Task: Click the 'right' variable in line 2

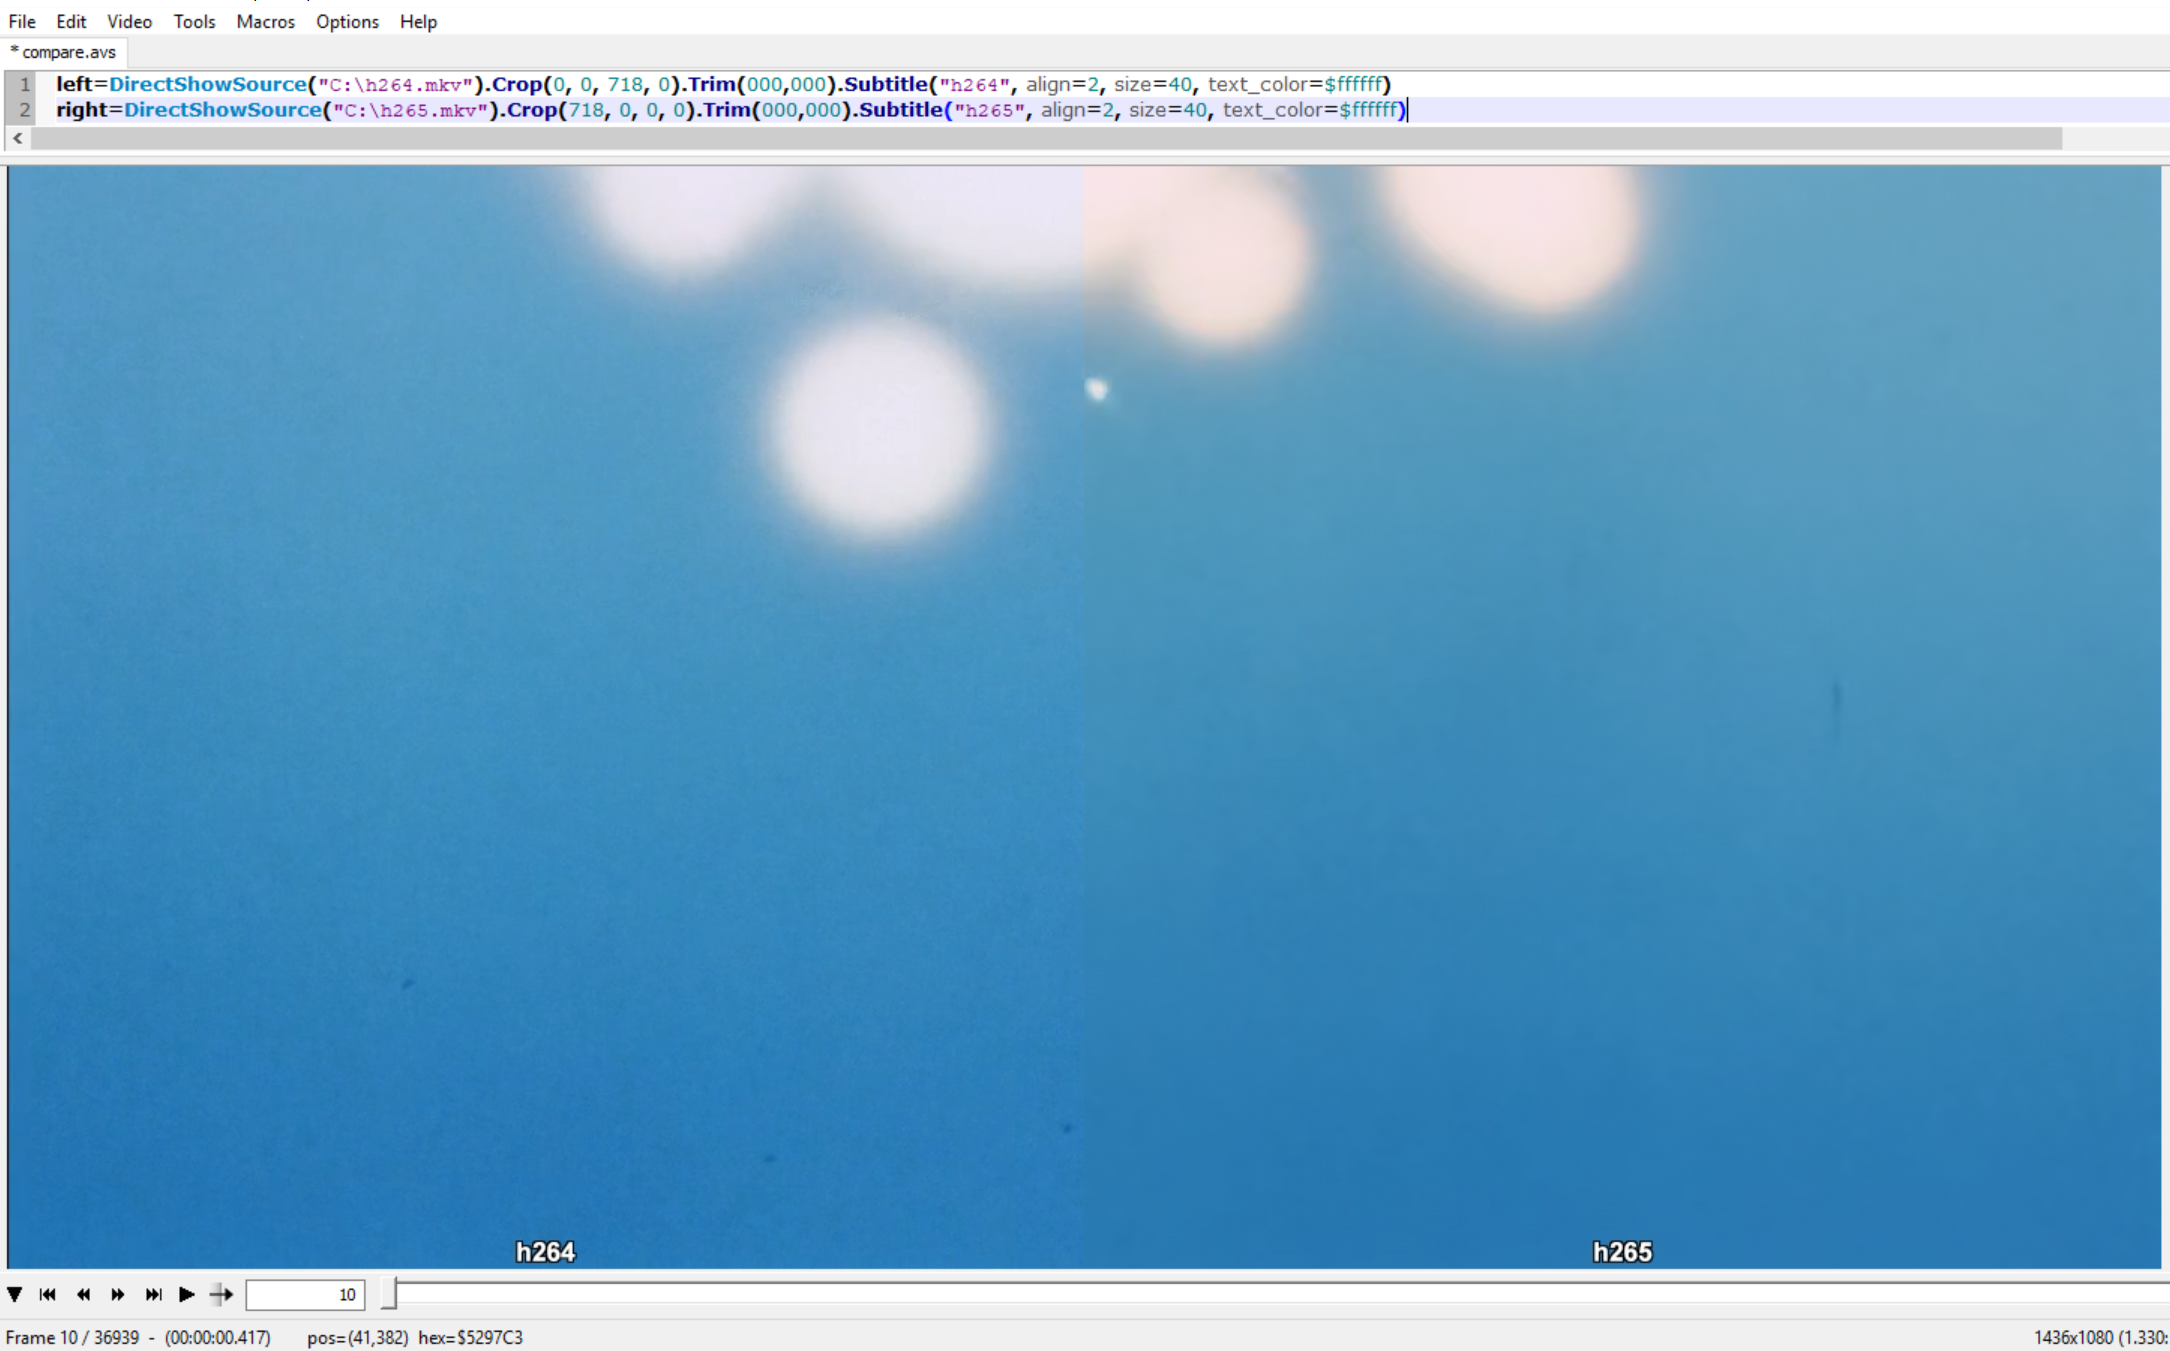Action: [81, 110]
